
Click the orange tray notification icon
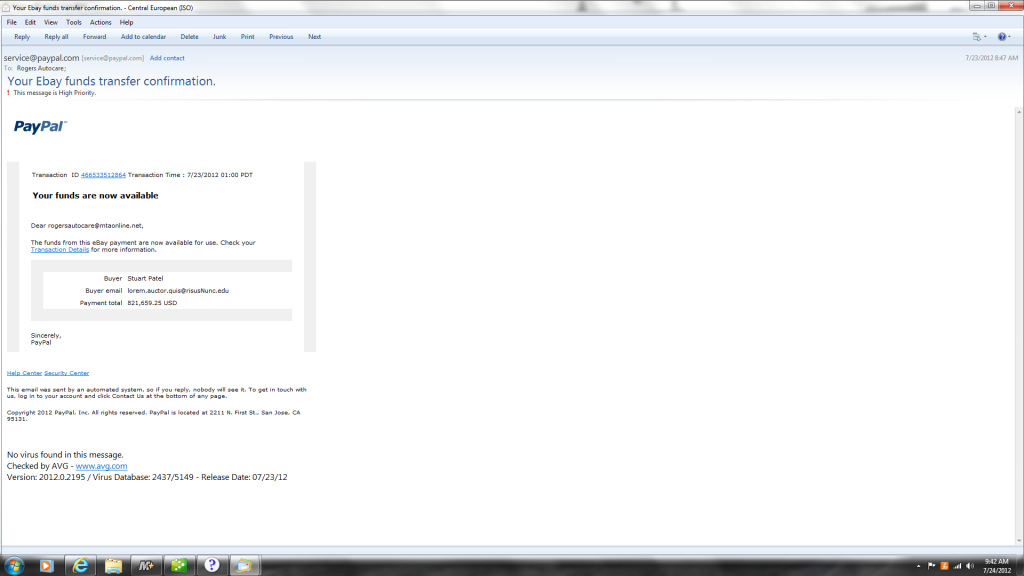944,566
